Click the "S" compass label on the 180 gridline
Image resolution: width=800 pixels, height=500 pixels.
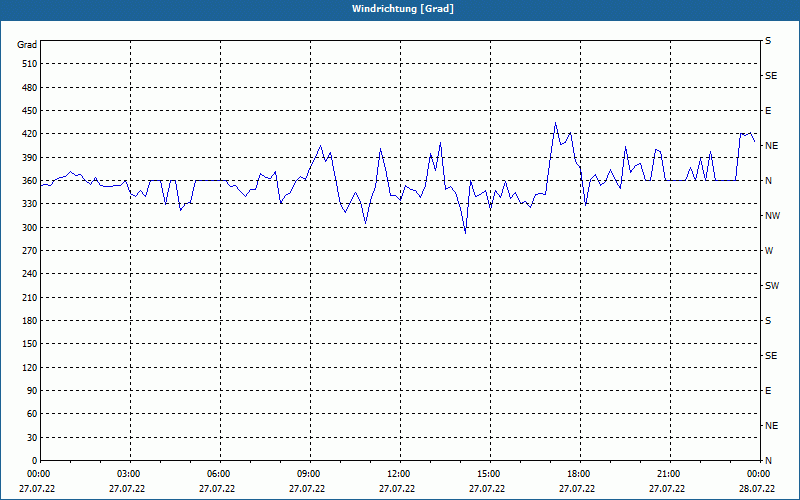768,321
